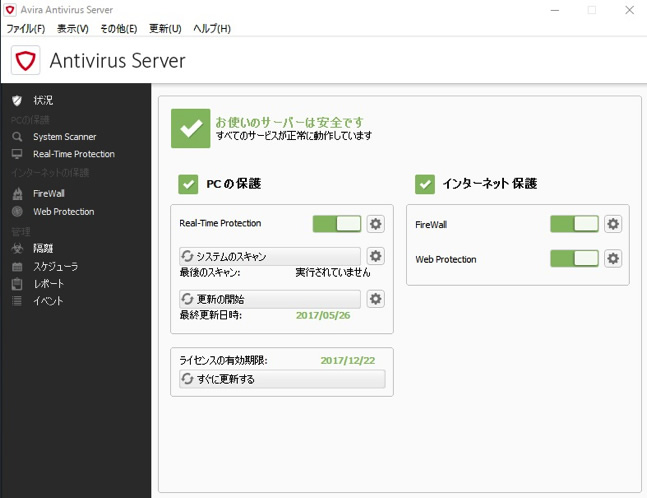Viewport: 647px width, 498px height.
Task: Click the FireWall label in main panel
Action: point(431,225)
